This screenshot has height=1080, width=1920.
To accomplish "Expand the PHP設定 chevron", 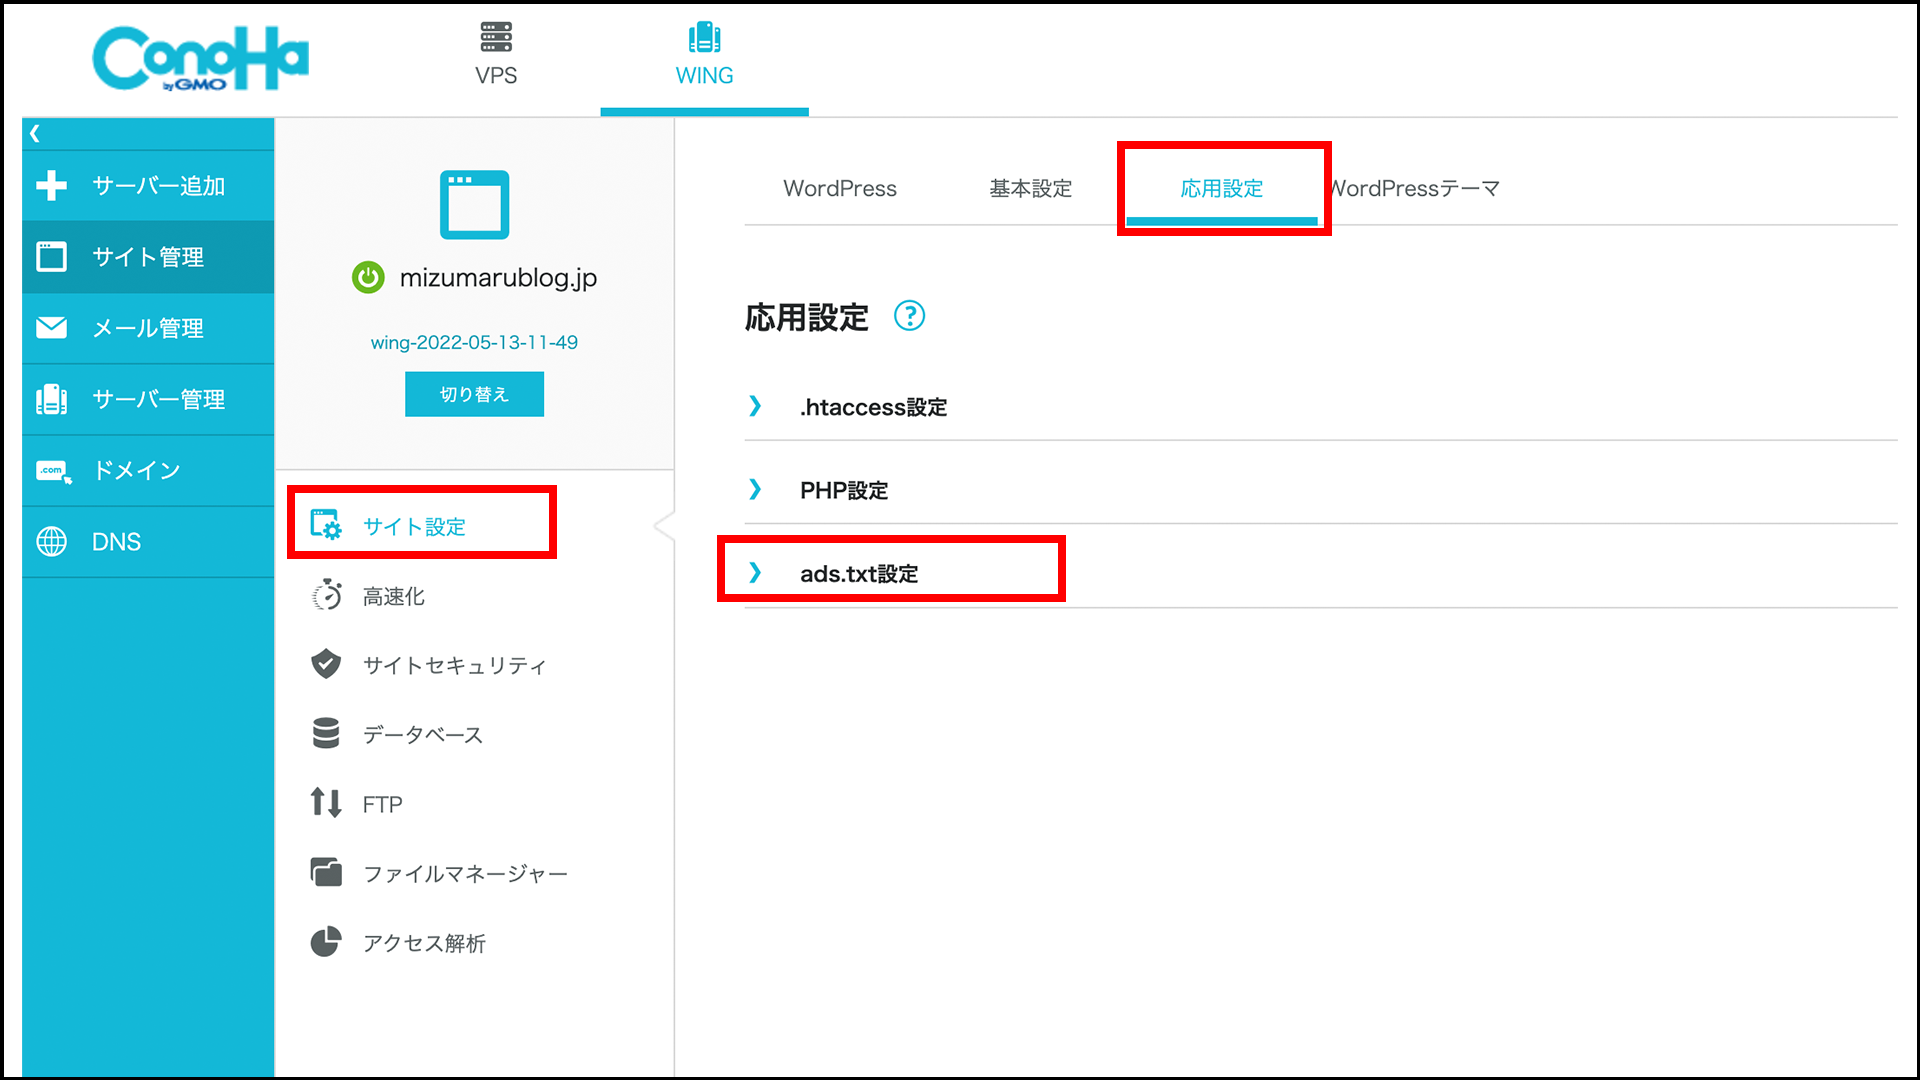I will click(x=755, y=489).
